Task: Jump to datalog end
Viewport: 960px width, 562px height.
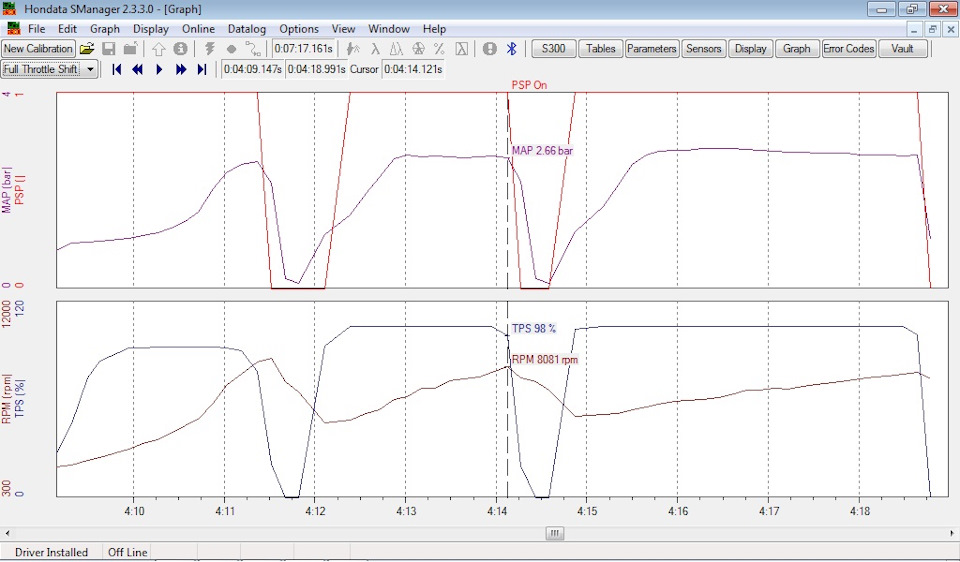Action: (201, 69)
